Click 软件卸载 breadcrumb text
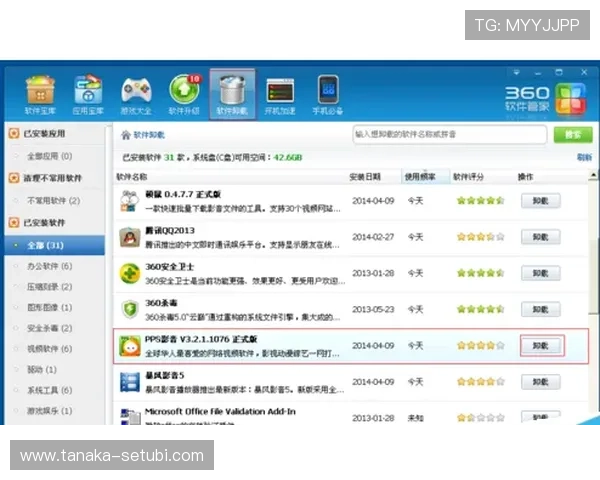This screenshot has width=600, height=480. click(x=149, y=135)
